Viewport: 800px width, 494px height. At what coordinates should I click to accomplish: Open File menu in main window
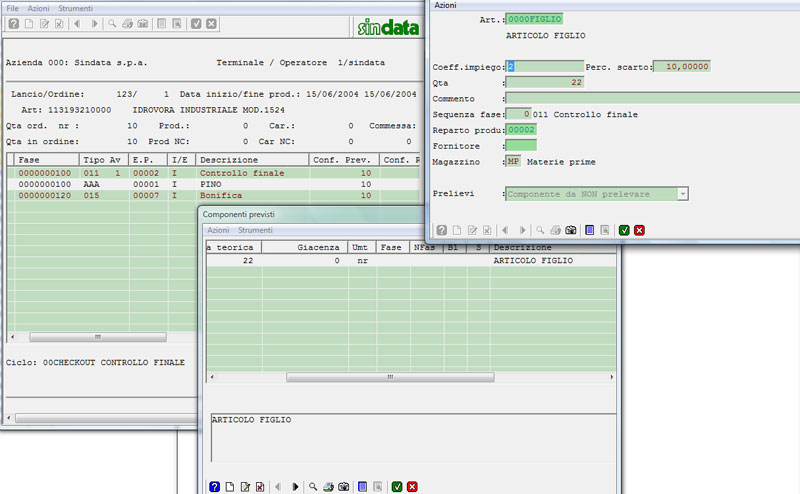point(12,8)
